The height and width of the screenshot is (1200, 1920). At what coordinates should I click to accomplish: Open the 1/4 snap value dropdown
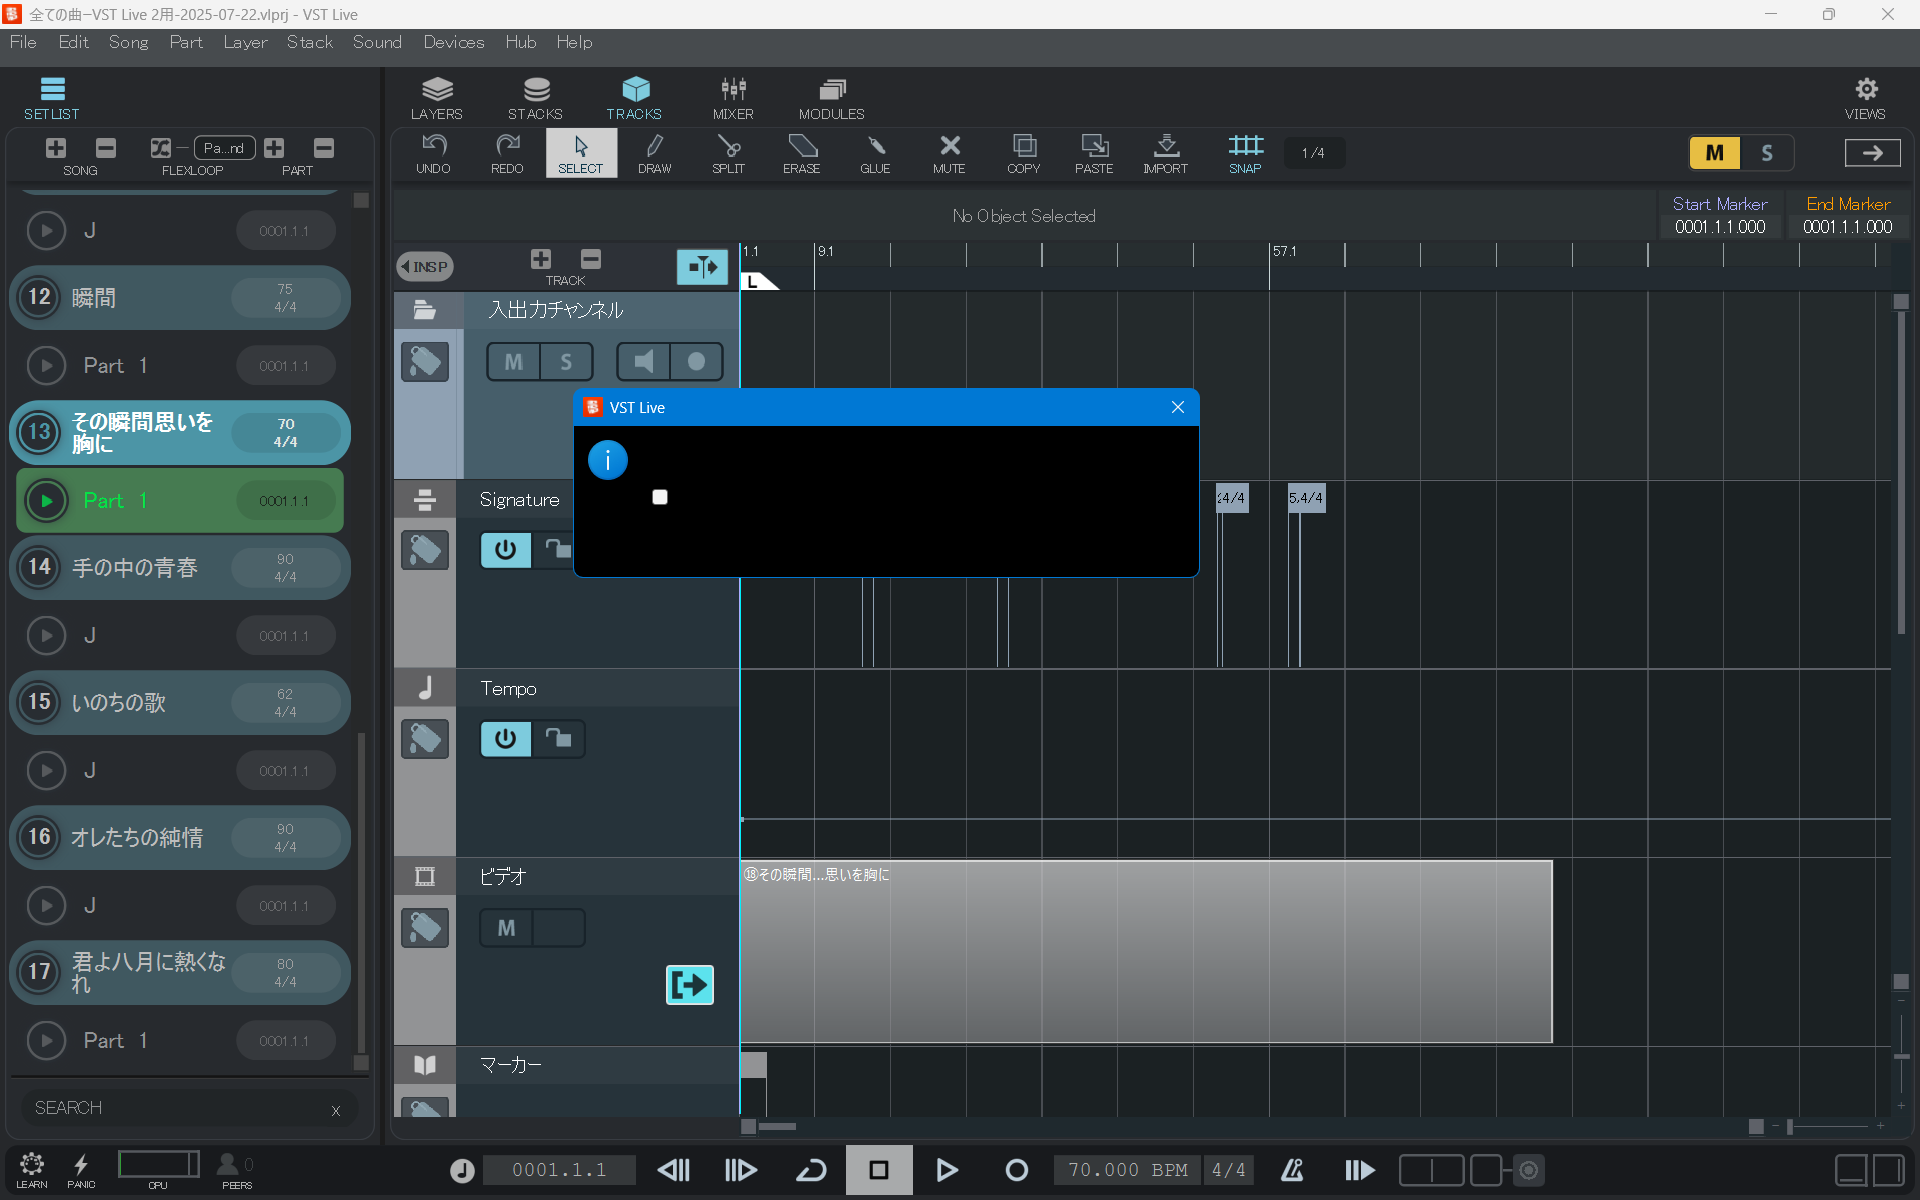coord(1313,153)
